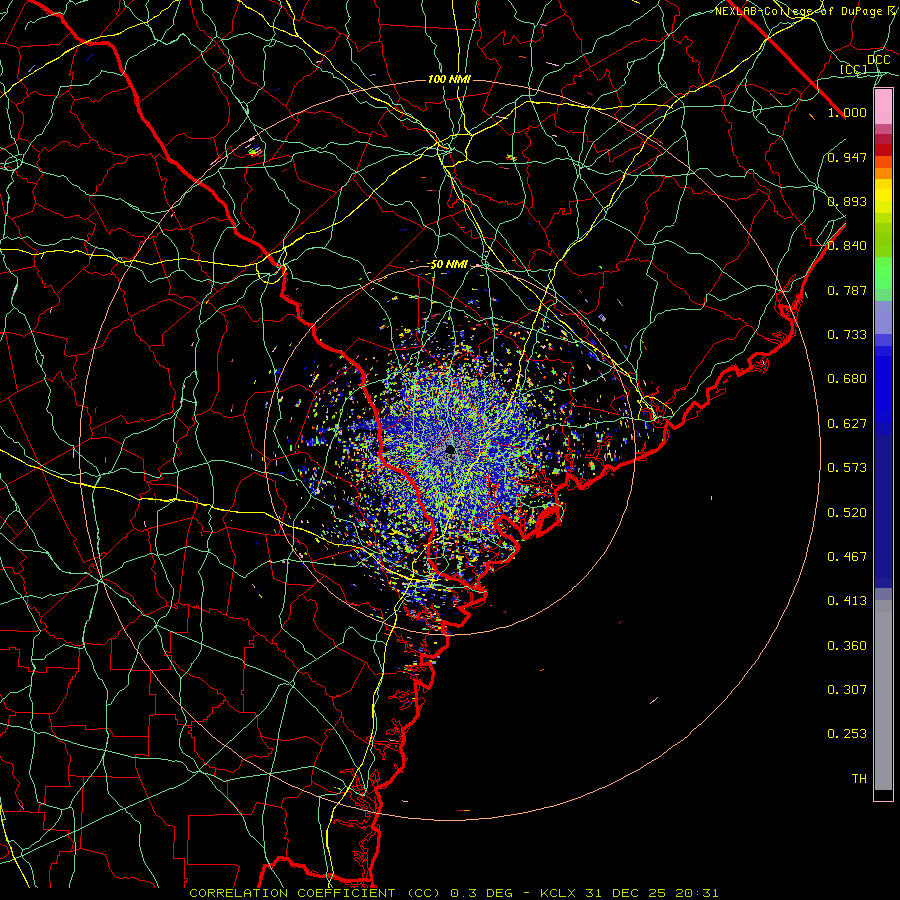Click the gray low-value section of color bar
900x900 pixels.
coord(883,695)
